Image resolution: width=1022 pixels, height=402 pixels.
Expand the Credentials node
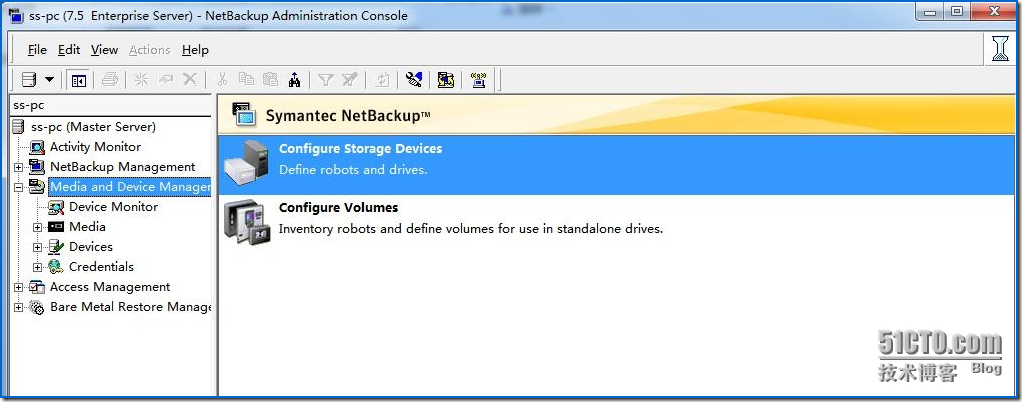pyautogui.click(x=38, y=267)
